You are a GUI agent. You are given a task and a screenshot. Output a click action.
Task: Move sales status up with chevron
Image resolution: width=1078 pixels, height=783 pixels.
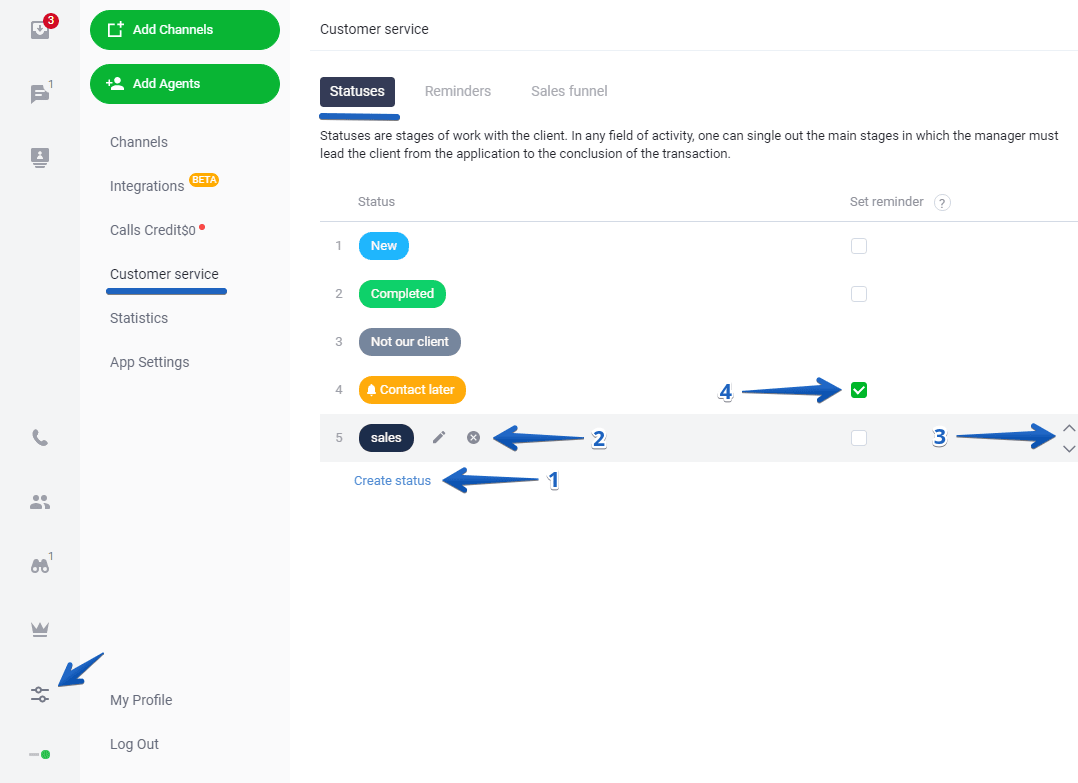tap(1069, 428)
